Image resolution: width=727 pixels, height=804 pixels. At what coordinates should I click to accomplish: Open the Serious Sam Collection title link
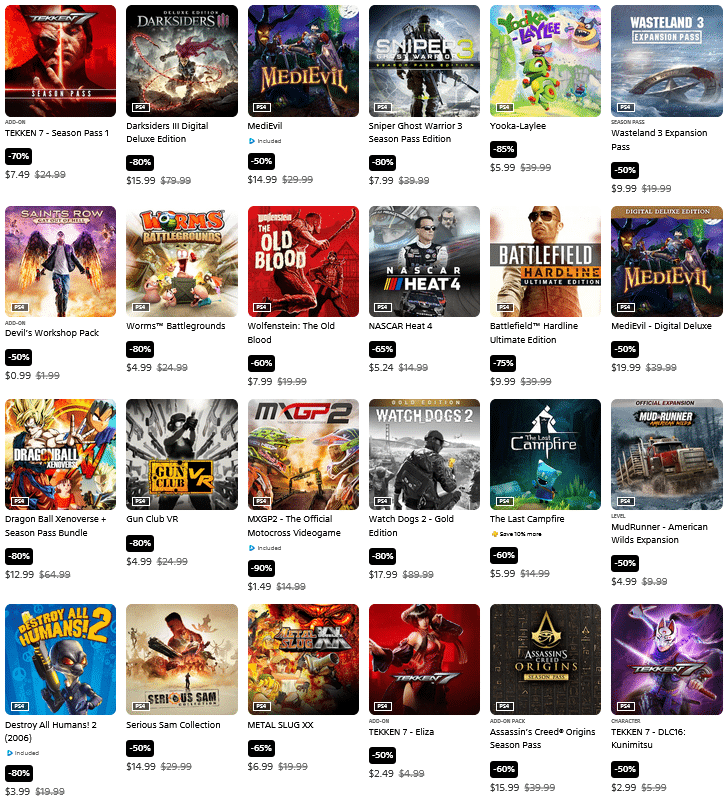(173, 725)
